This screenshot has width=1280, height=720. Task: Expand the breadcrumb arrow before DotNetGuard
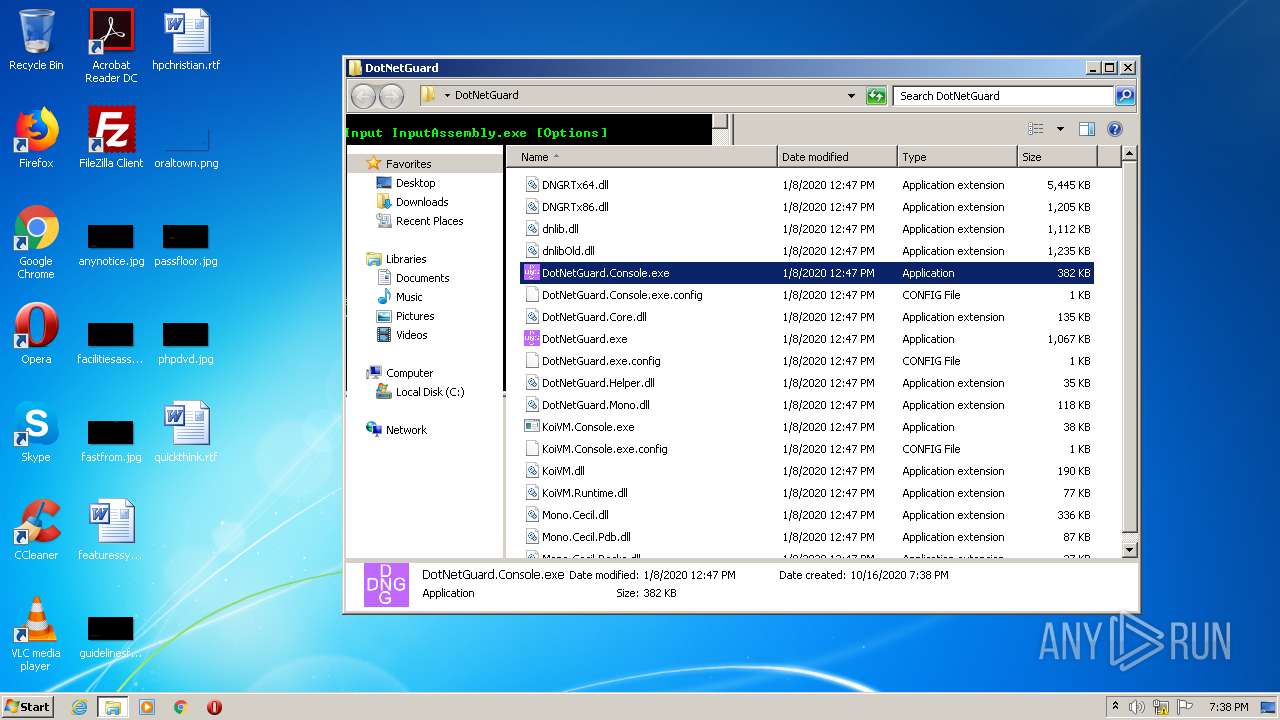[447, 96]
